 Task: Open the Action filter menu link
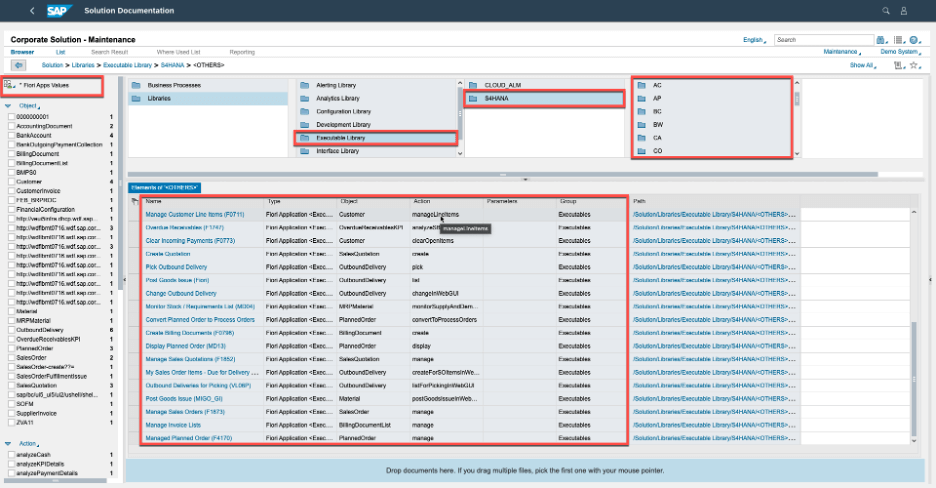pos(29,444)
